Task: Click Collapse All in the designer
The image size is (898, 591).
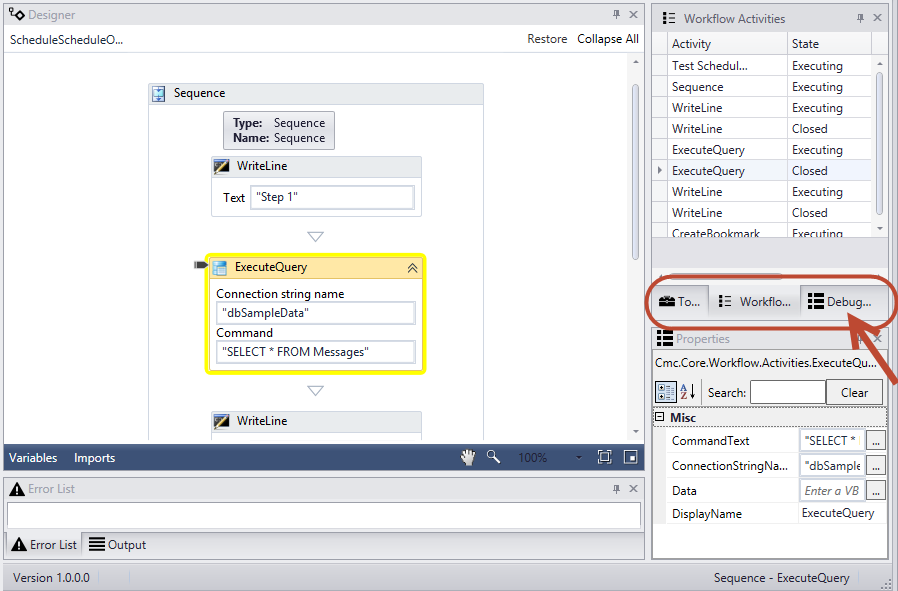Action: coord(607,39)
